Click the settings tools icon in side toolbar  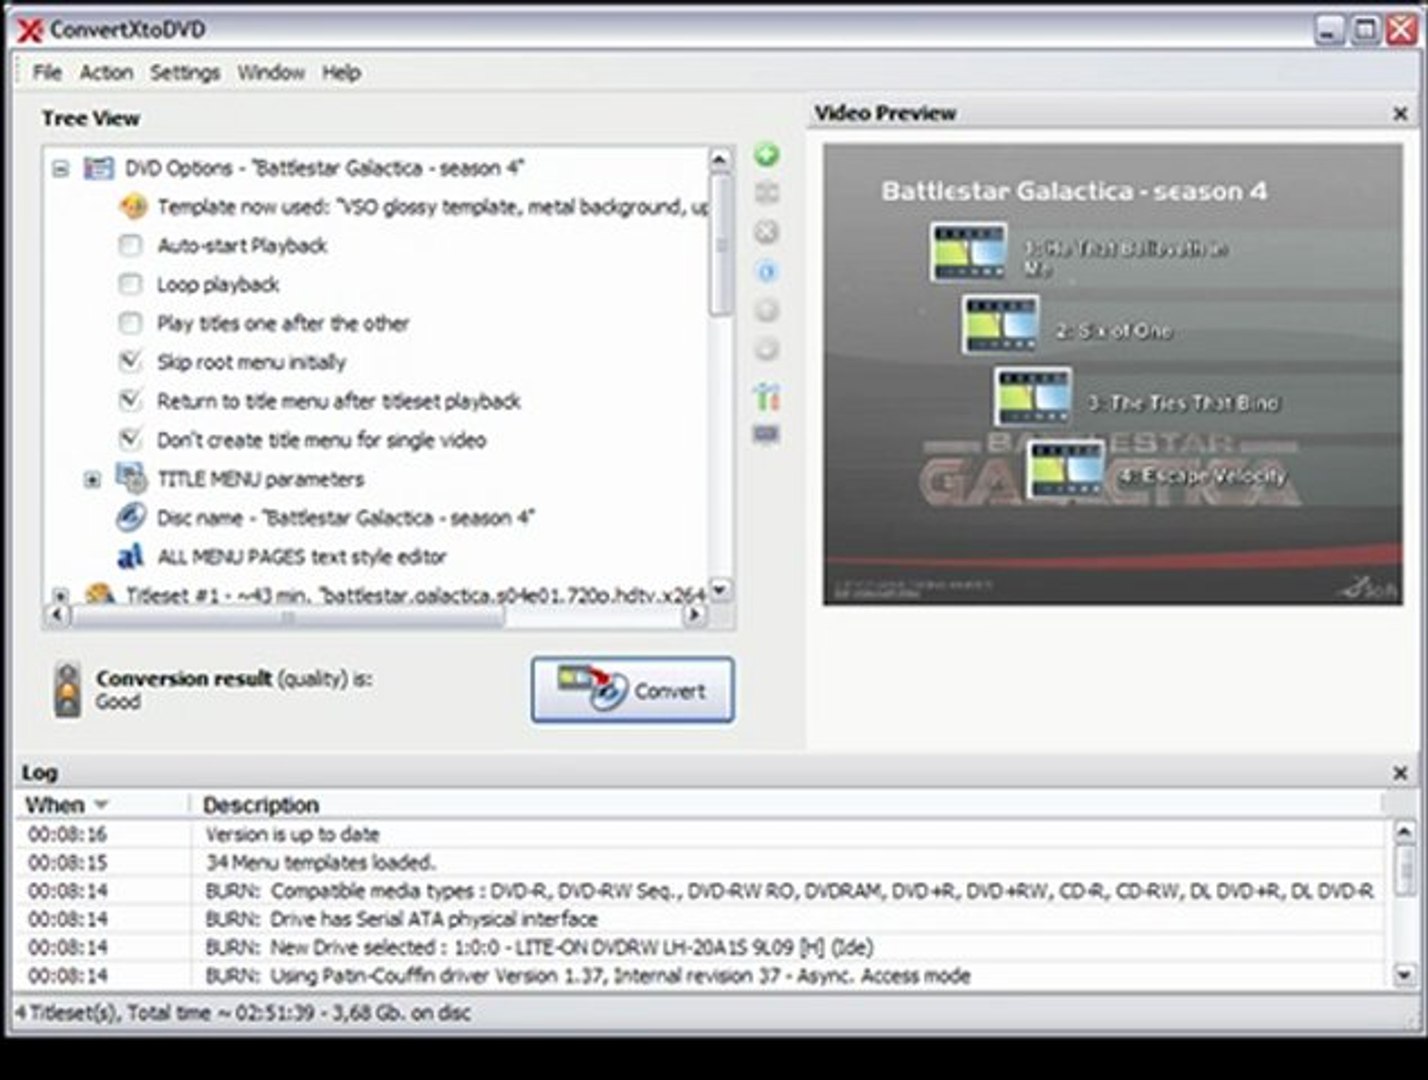click(767, 397)
